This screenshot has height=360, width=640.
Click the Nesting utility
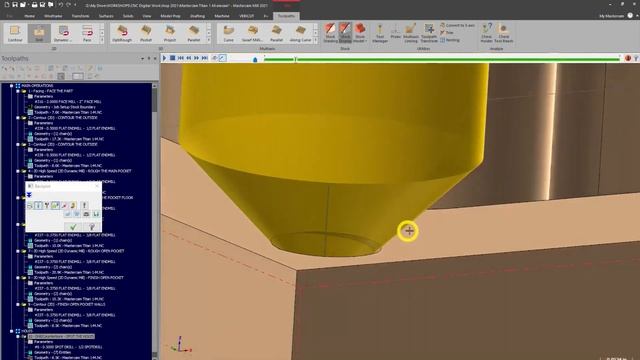point(449,40)
